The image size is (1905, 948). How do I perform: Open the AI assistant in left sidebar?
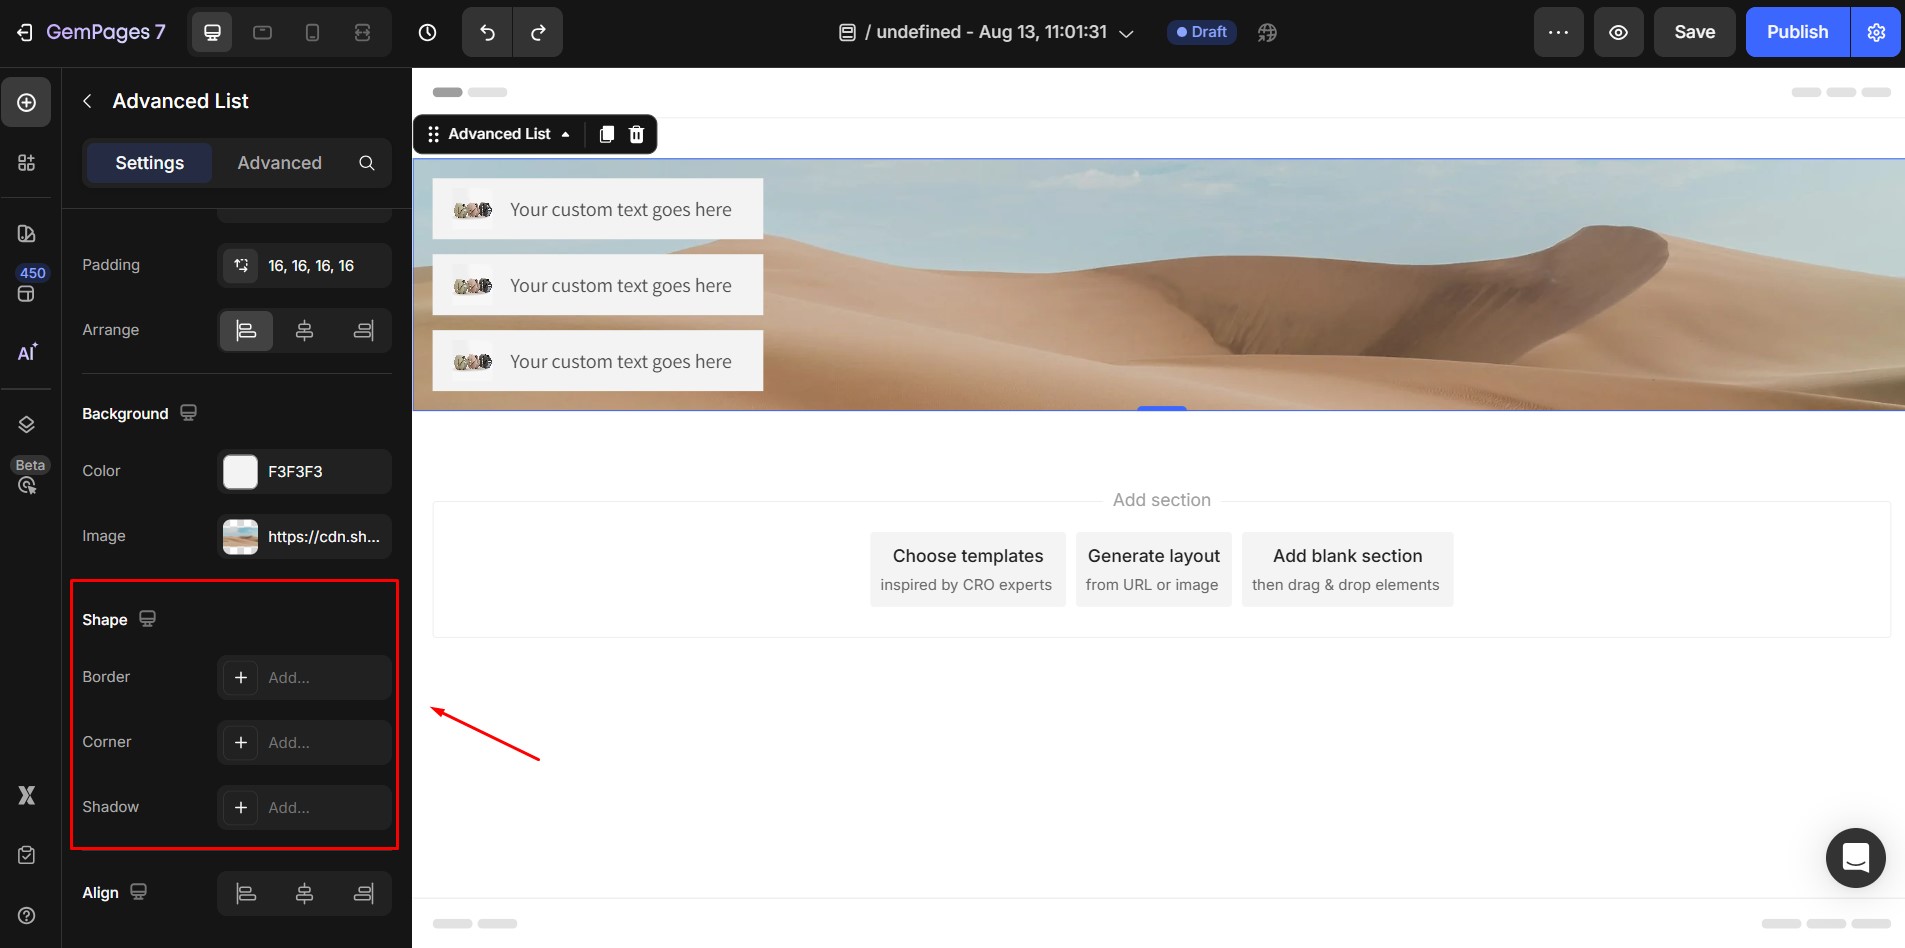click(x=27, y=352)
